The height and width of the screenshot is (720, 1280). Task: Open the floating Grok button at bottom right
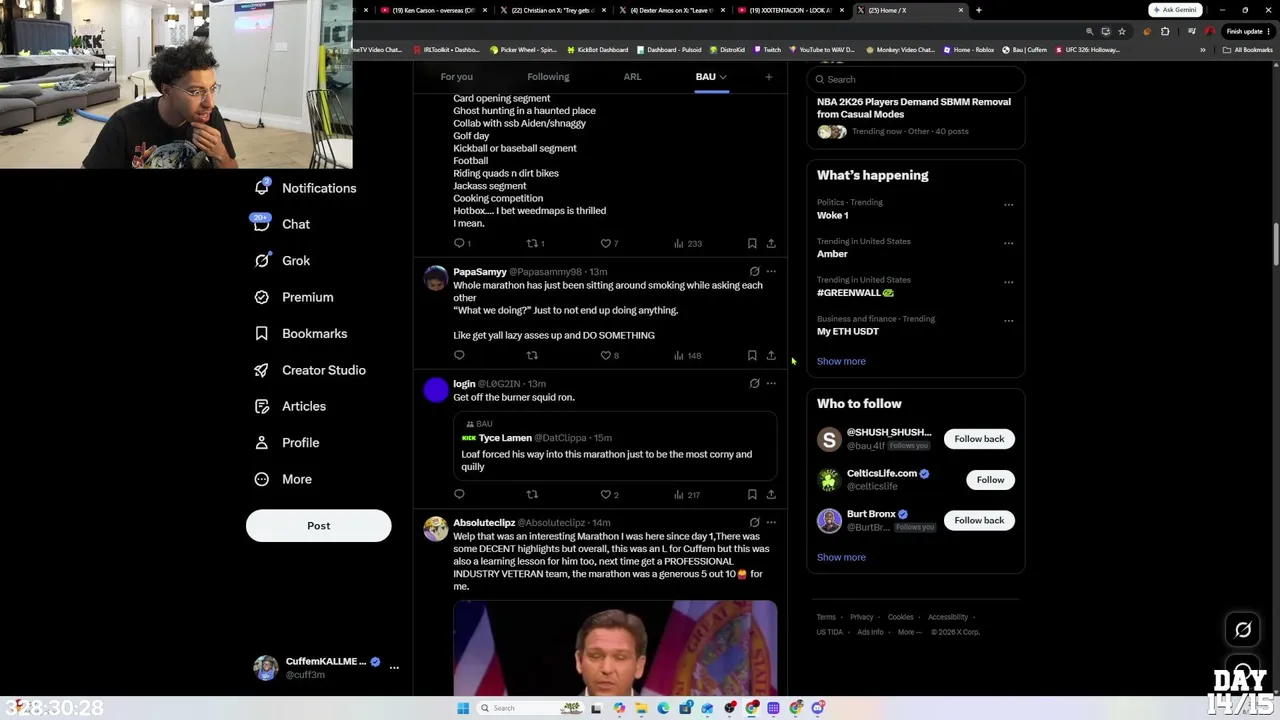(x=1243, y=630)
